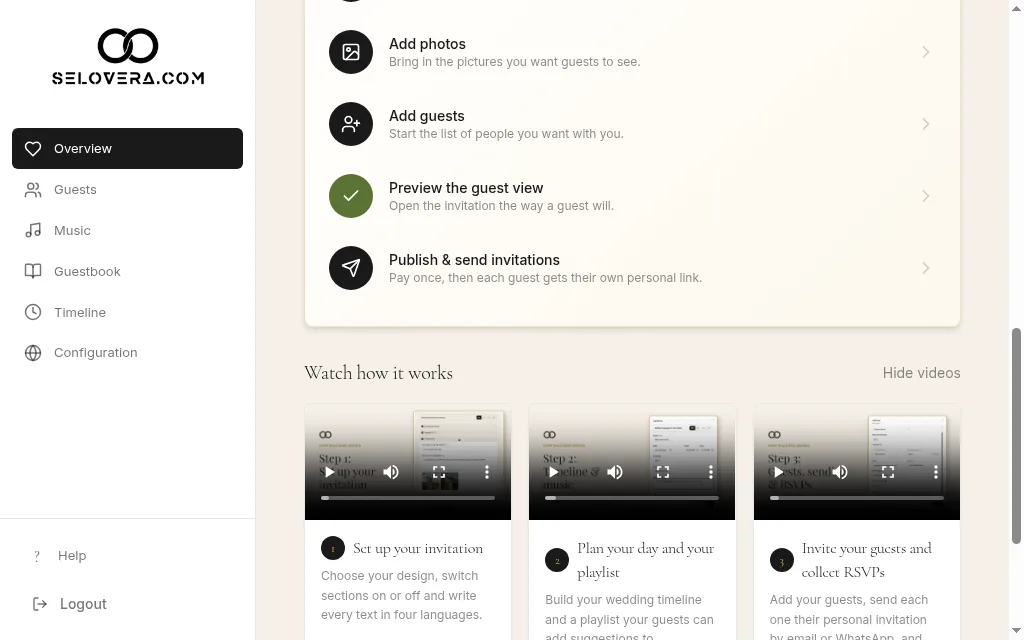
Task: Click the Logout arrow icon
Action: [x=40, y=604]
